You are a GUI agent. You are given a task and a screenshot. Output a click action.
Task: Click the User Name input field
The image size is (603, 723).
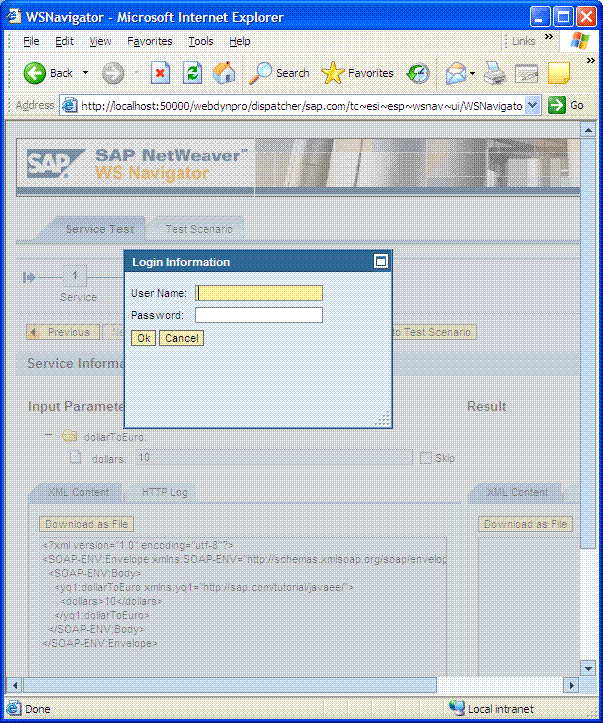pyautogui.click(x=259, y=293)
